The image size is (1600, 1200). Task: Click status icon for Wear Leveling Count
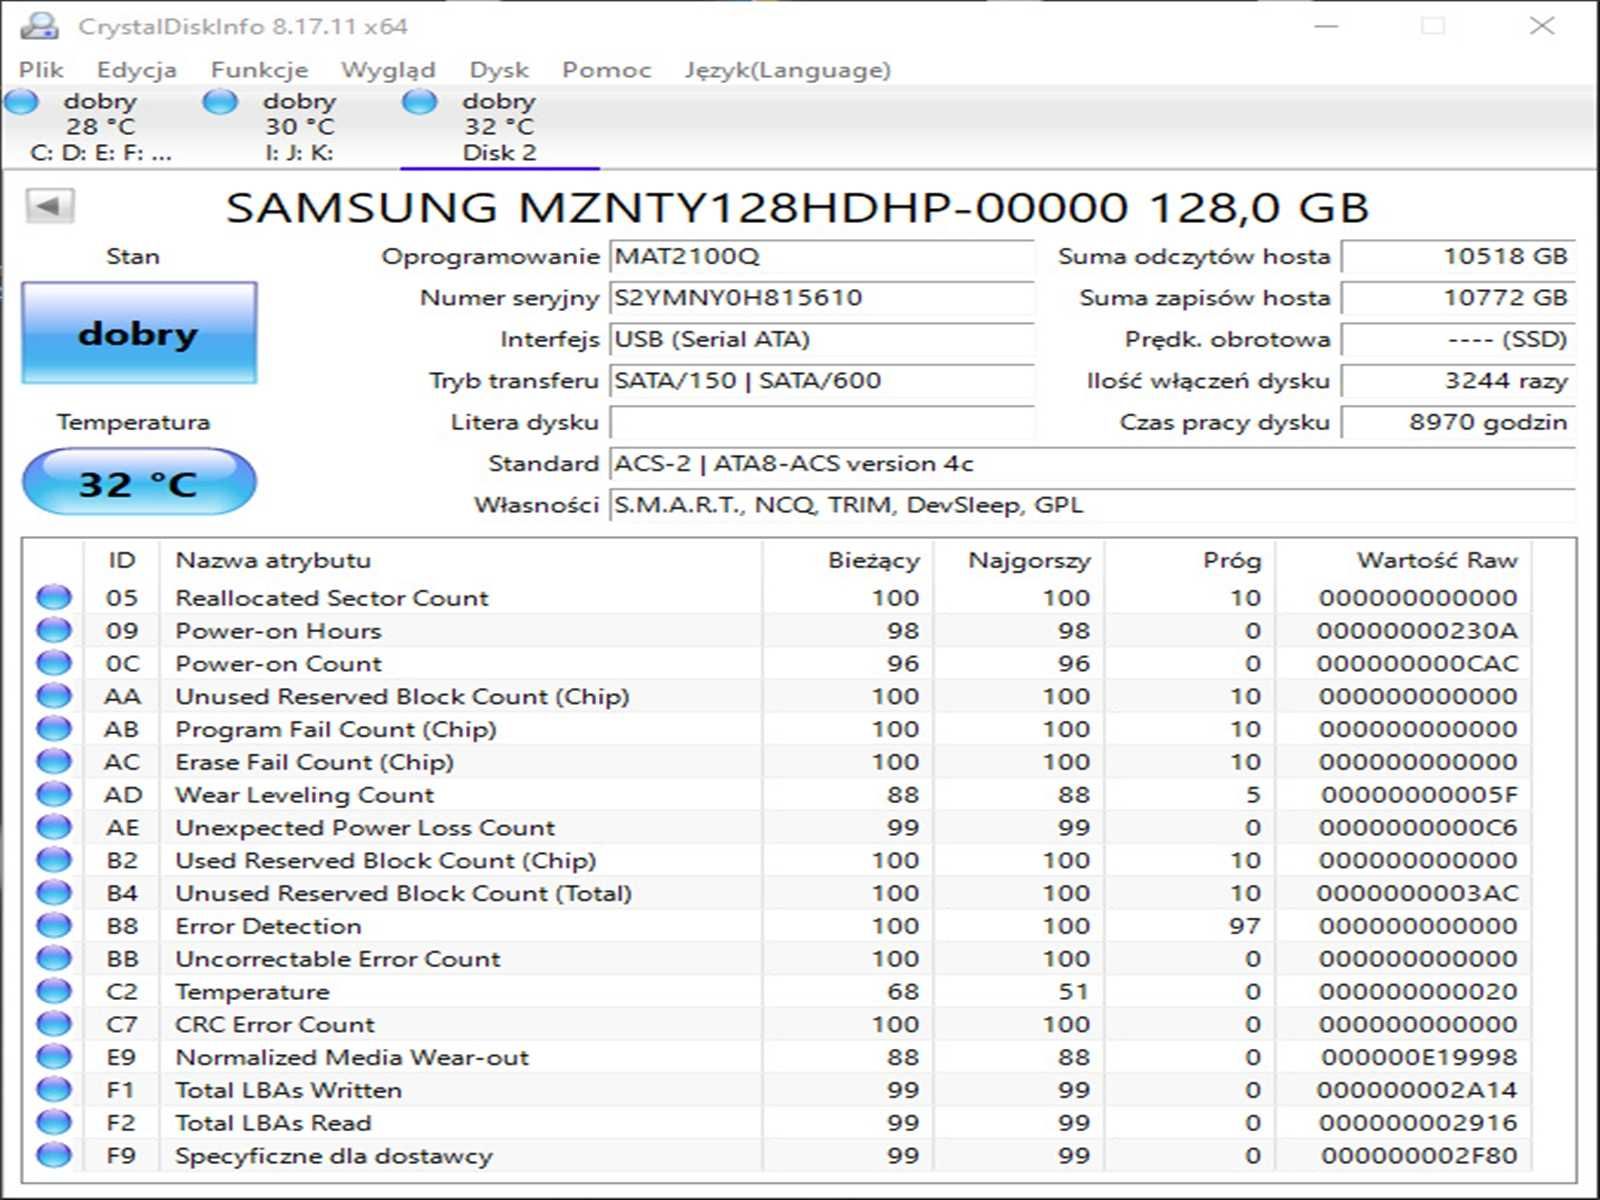(54, 795)
